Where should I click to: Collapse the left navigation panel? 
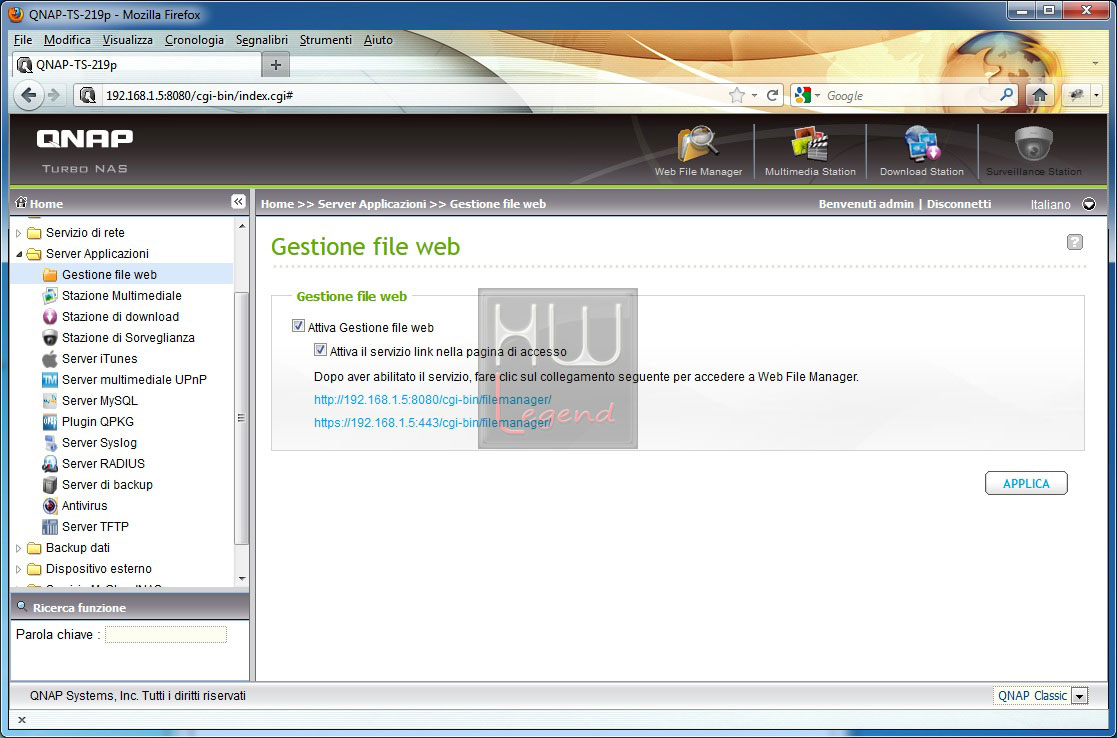(x=239, y=202)
